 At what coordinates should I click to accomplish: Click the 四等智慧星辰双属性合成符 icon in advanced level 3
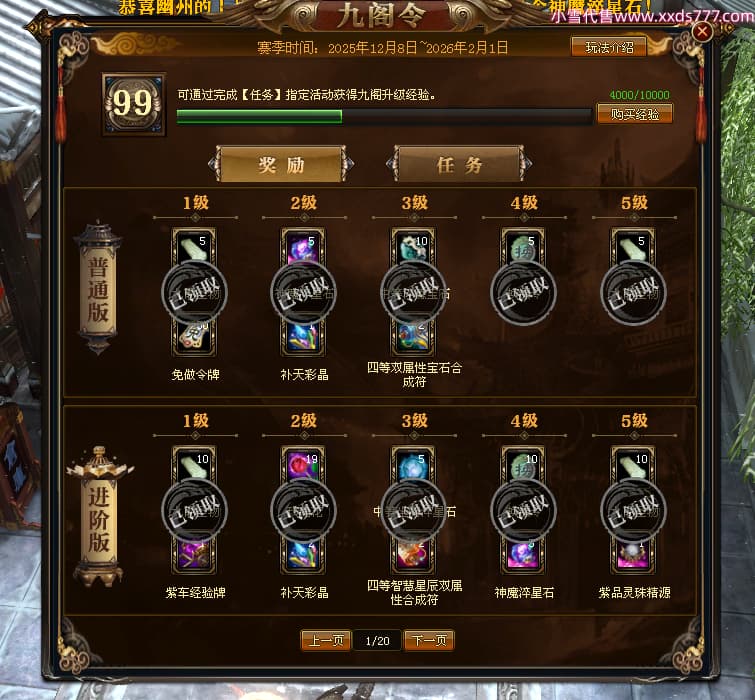(x=413, y=555)
